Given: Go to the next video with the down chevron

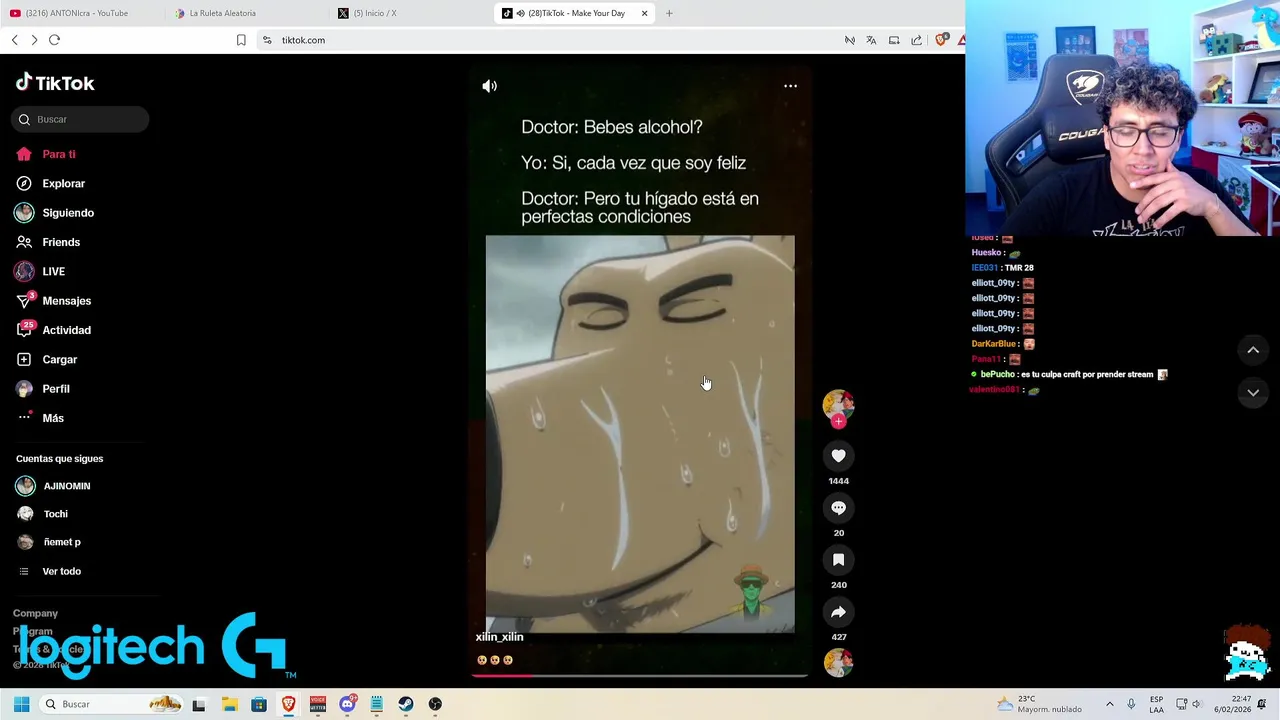Looking at the screenshot, I should [x=1253, y=393].
